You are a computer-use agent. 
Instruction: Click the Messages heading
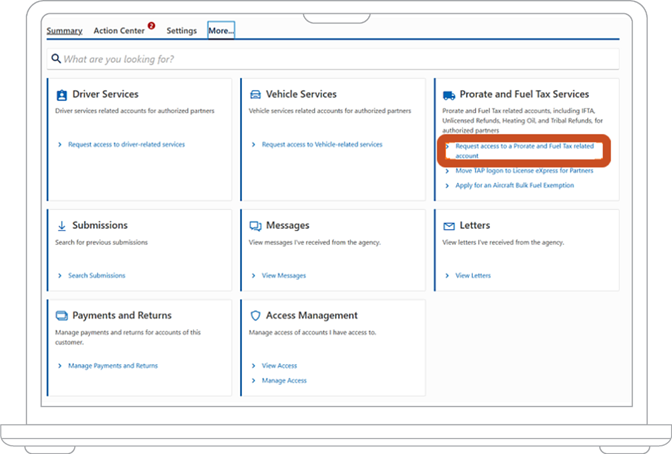(x=288, y=225)
